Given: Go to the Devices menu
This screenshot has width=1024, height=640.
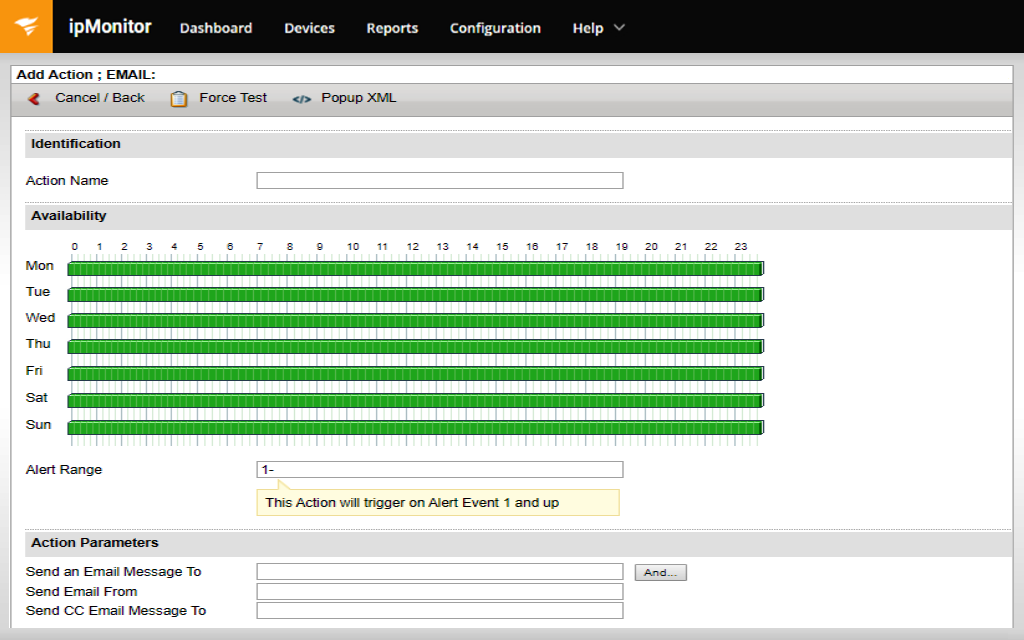Looking at the screenshot, I should [x=309, y=28].
